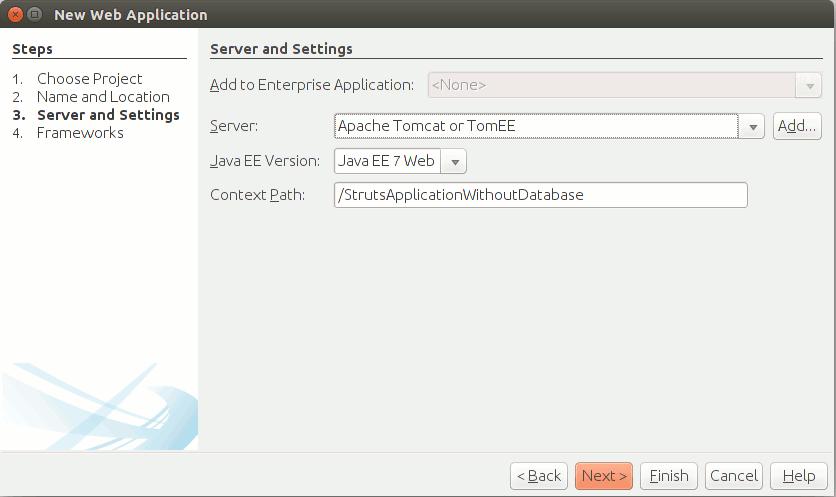Cancel the New Web Application wizard
836x497 pixels.
(734, 476)
